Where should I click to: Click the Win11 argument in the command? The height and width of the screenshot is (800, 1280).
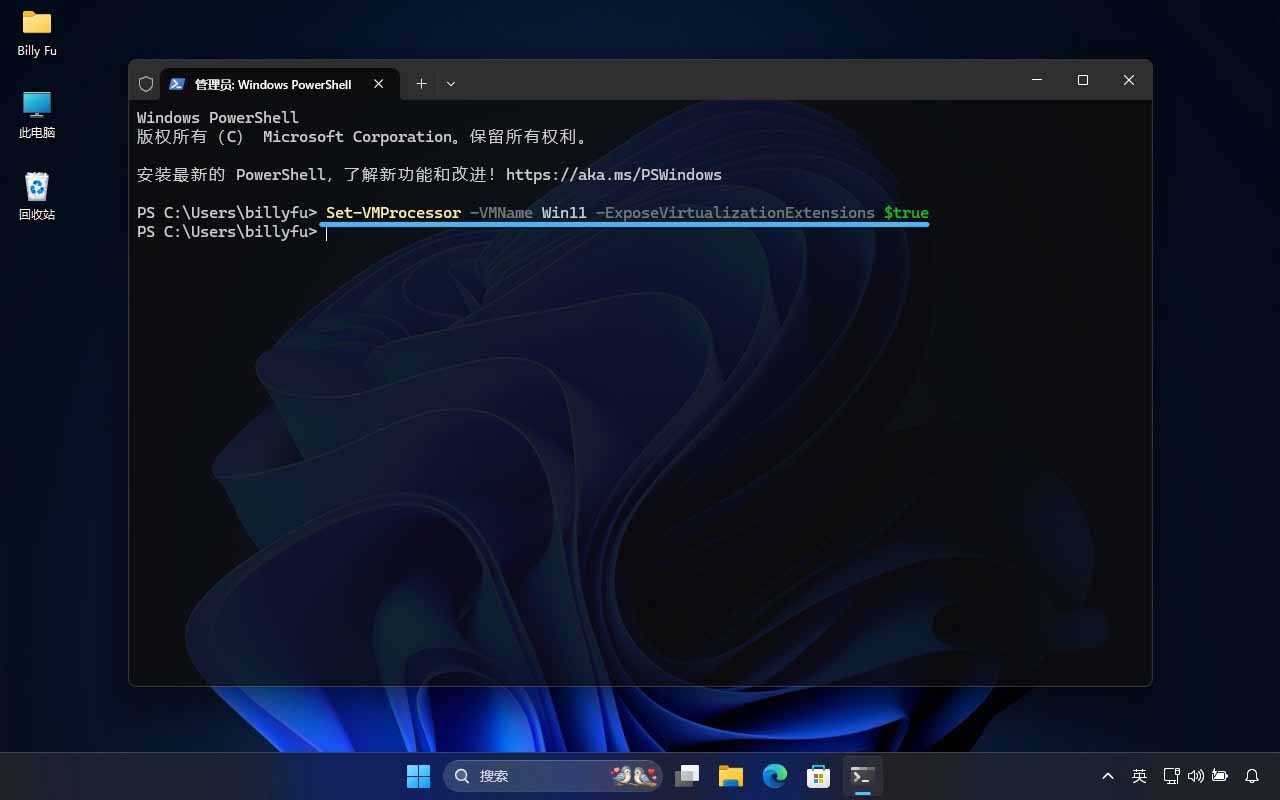point(564,213)
